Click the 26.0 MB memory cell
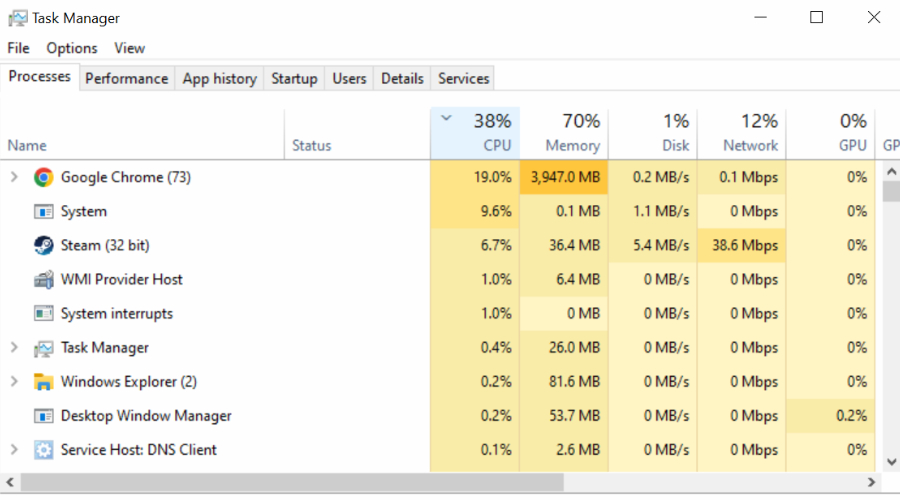Image resolution: width=900 pixels, height=500 pixels. 564,348
